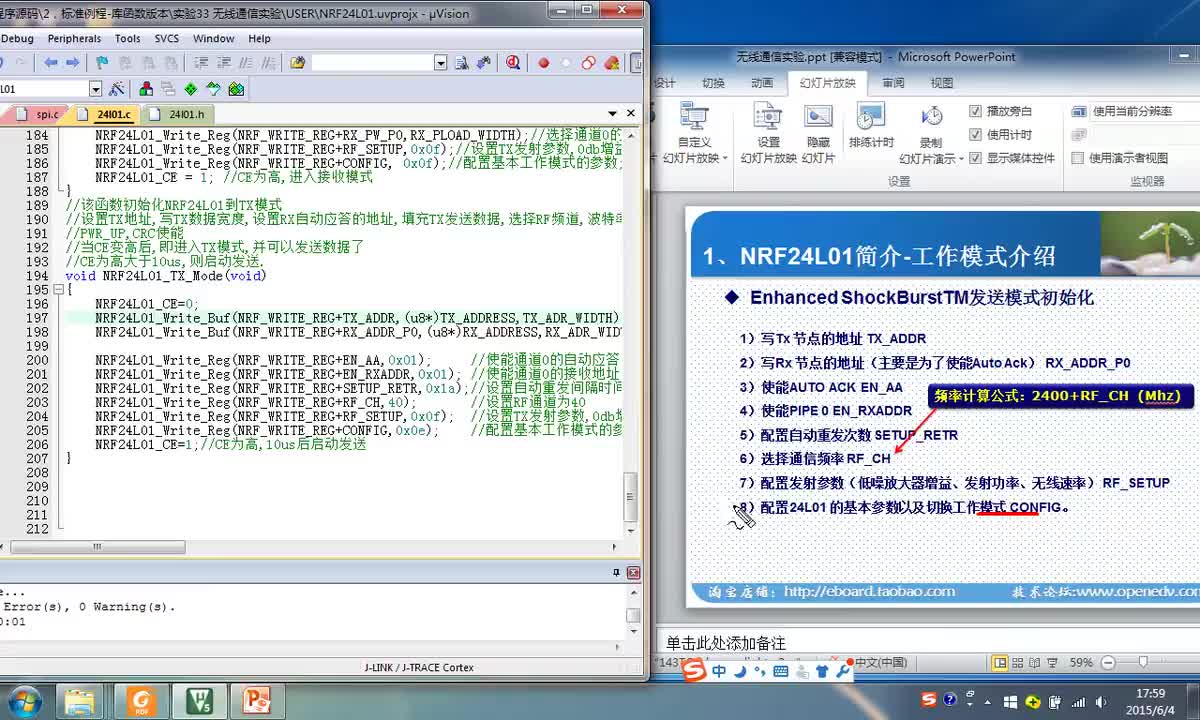Click Sogou input method S logo
This screenshot has width=1200, height=720.
695,671
